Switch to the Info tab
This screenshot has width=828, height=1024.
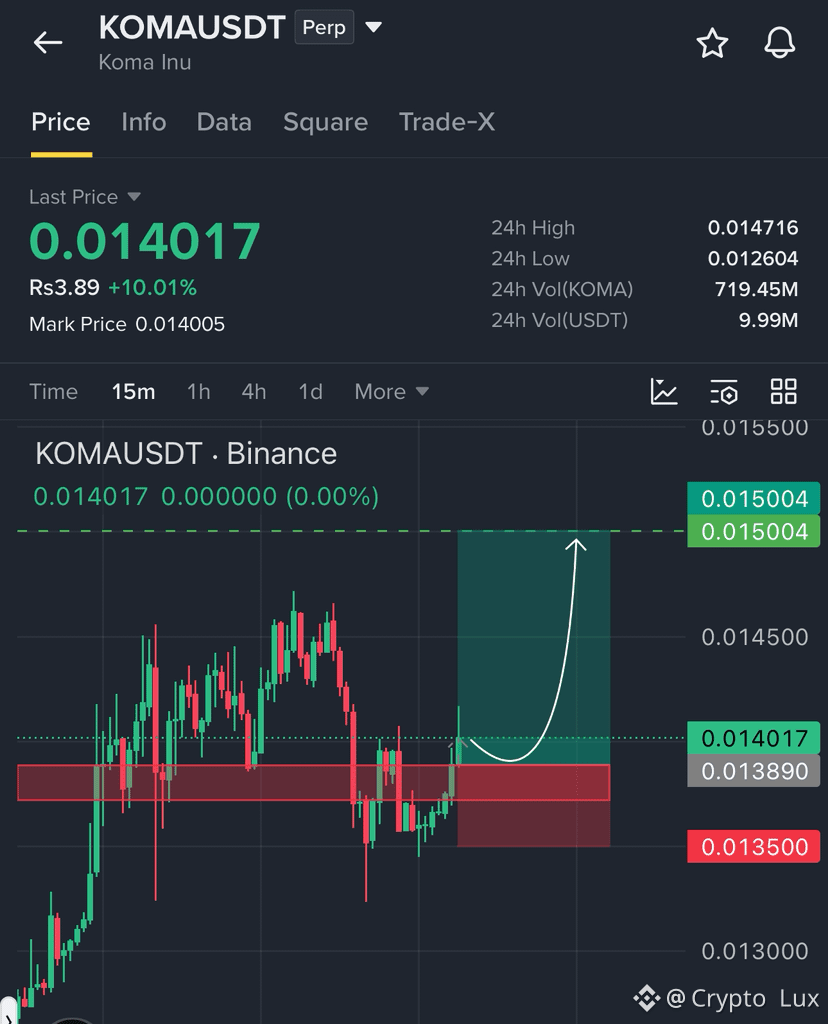click(144, 122)
